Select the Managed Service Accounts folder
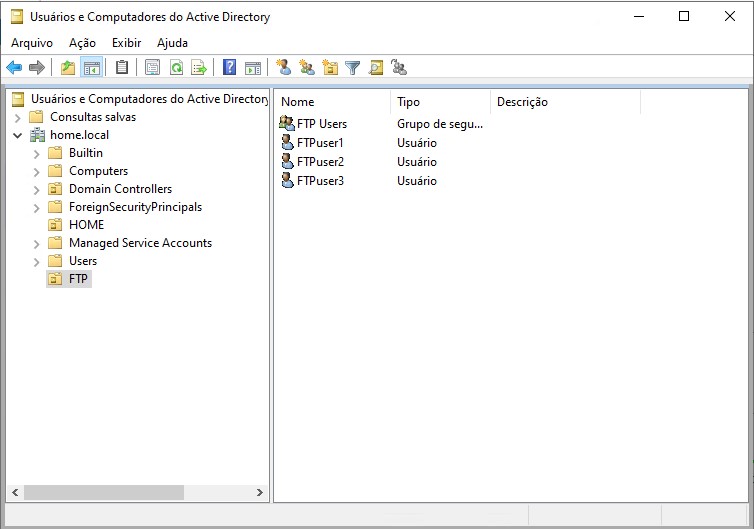The image size is (754, 529). pos(140,243)
